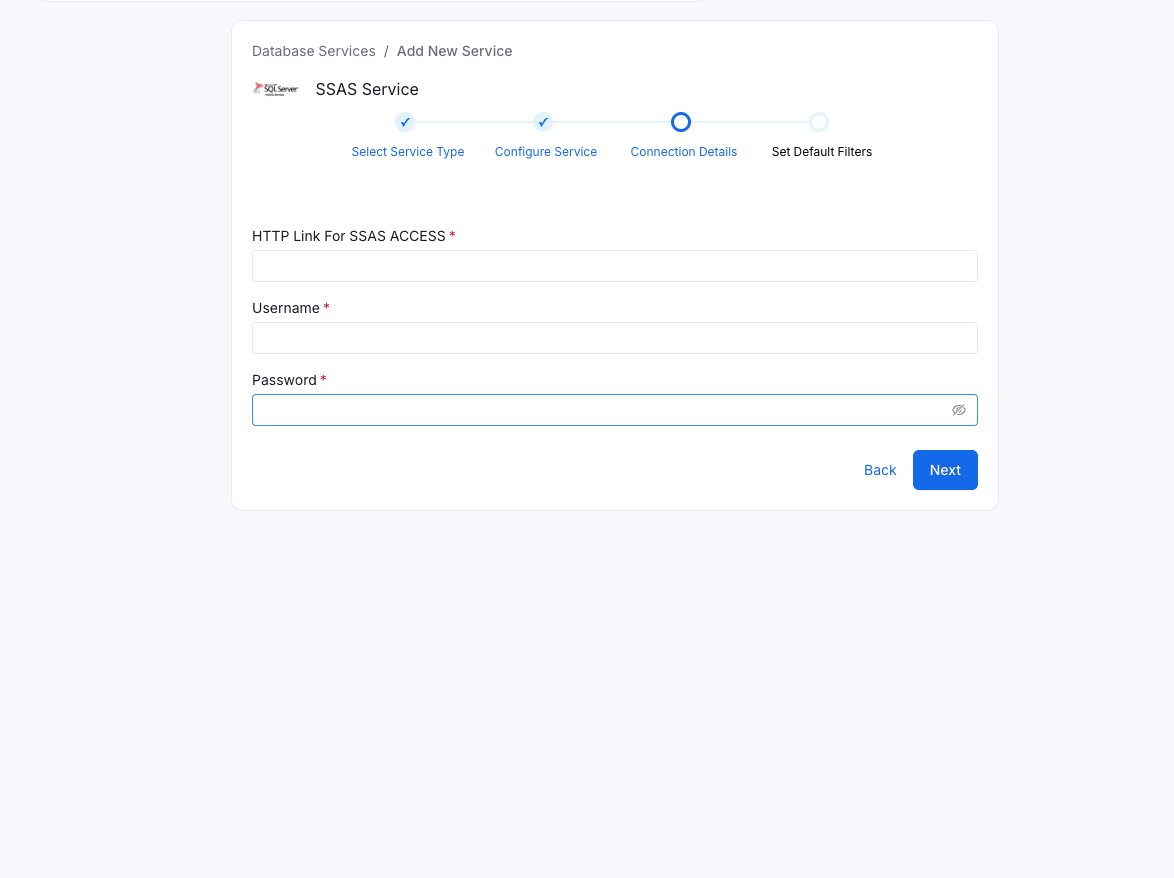
Task: Open Database Services from the breadcrumb
Action: 313,50
